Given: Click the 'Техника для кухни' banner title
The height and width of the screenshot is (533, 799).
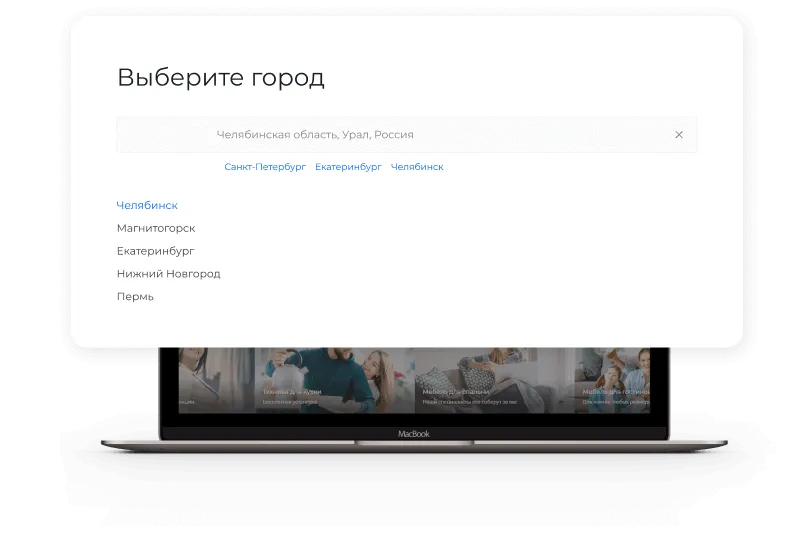Looking at the screenshot, I should click(x=292, y=392).
